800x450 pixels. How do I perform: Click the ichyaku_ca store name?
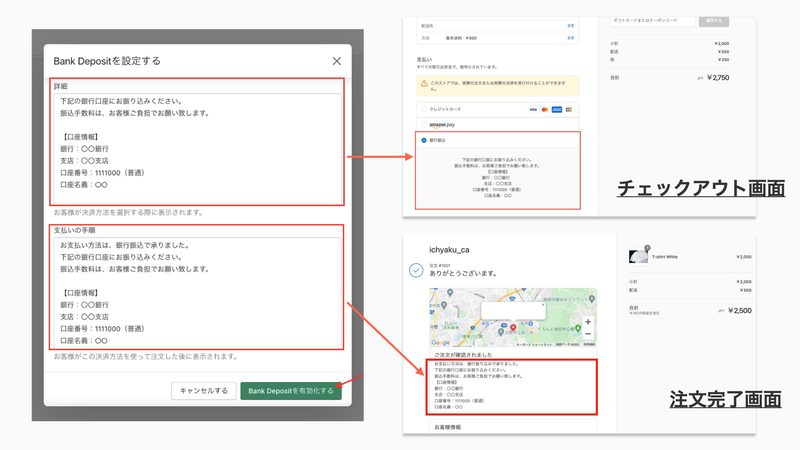tap(449, 250)
